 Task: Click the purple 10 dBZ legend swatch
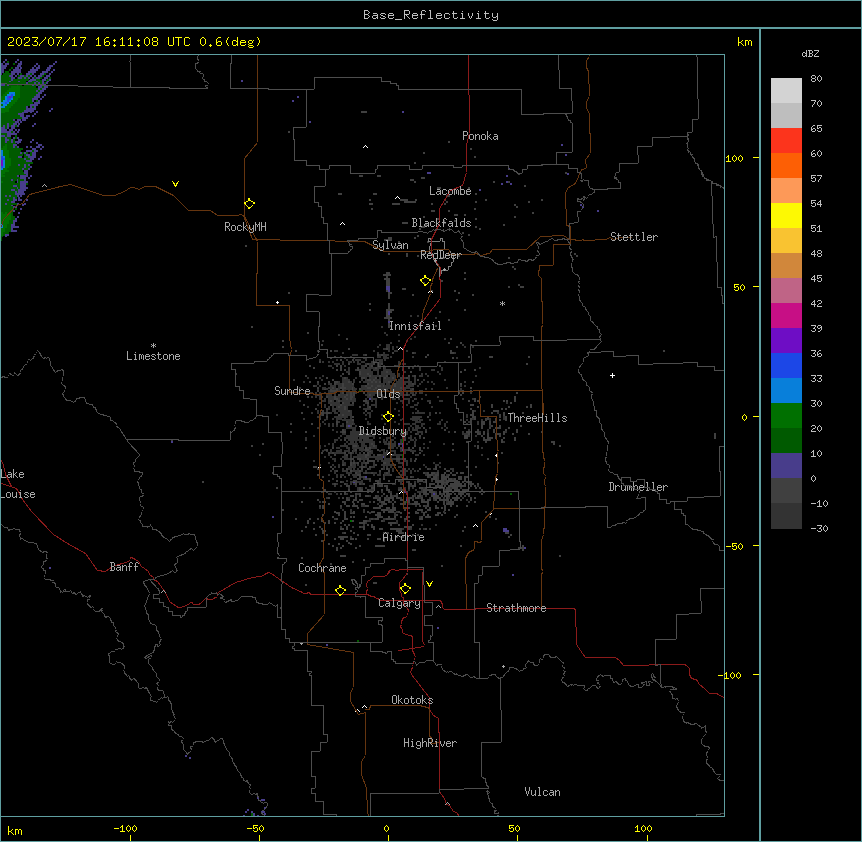coord(786,465)
